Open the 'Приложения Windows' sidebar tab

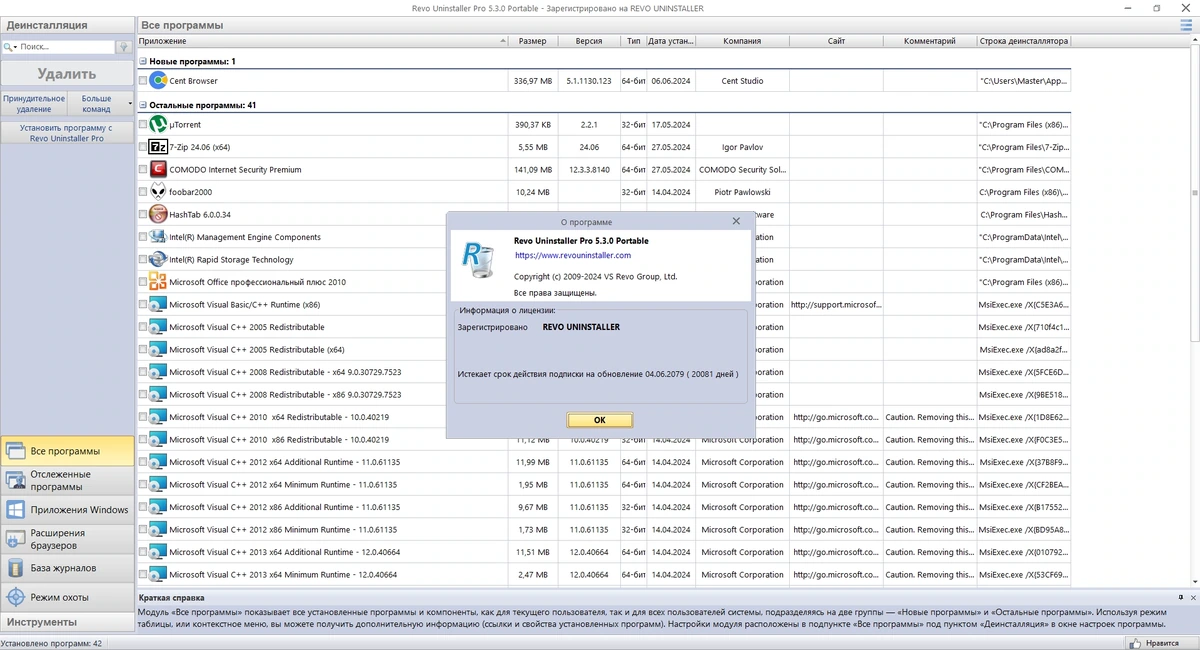click(x=66, y=509)
